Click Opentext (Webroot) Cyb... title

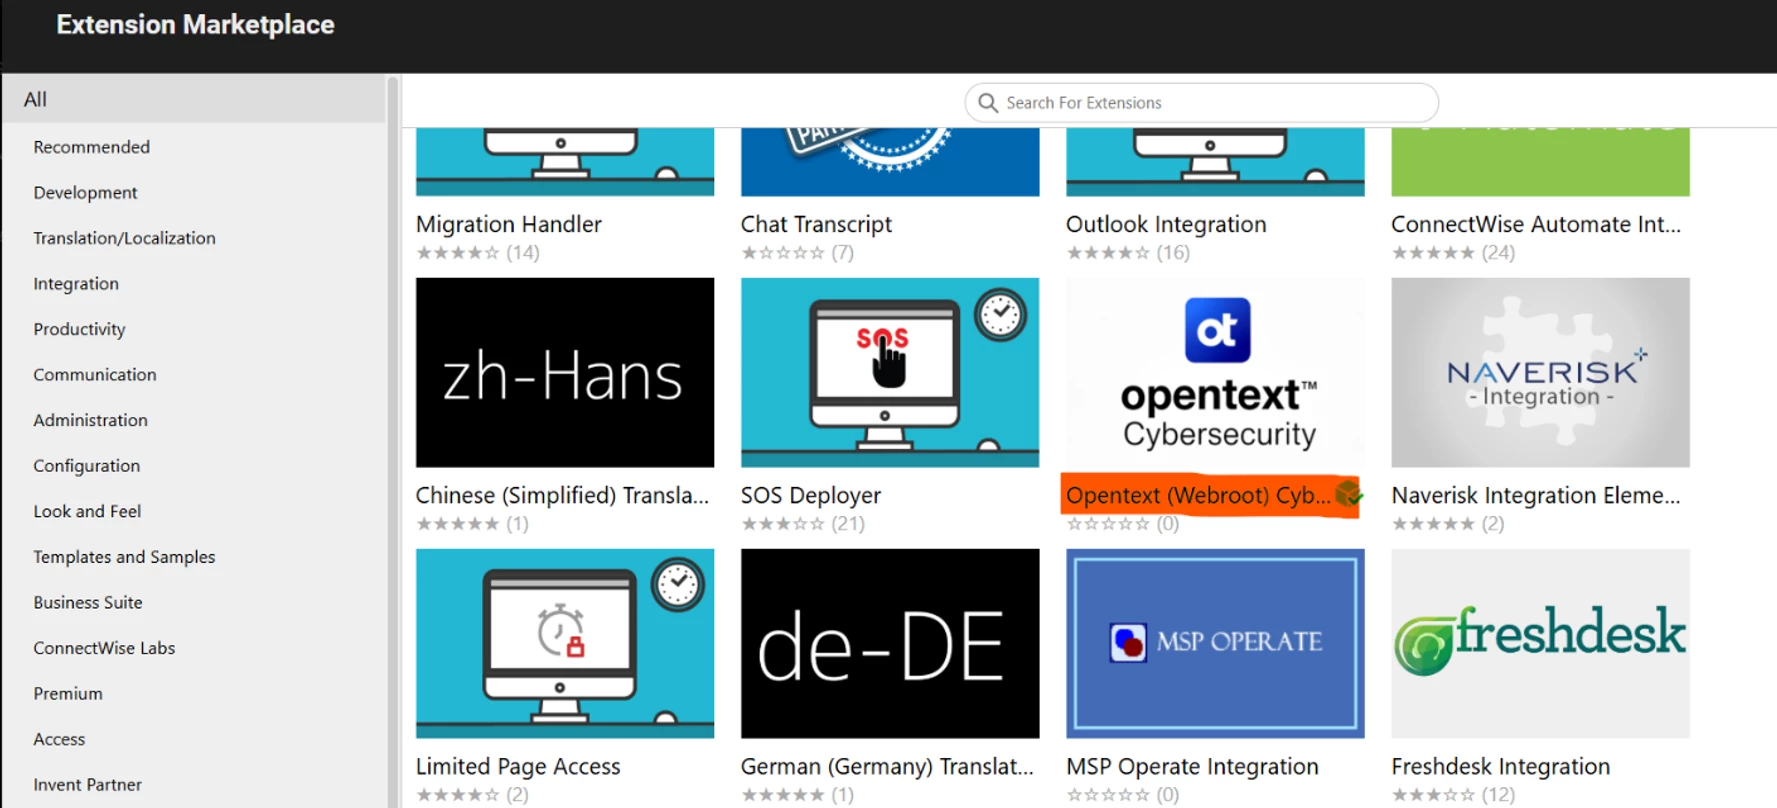(x=1198, y=495)
